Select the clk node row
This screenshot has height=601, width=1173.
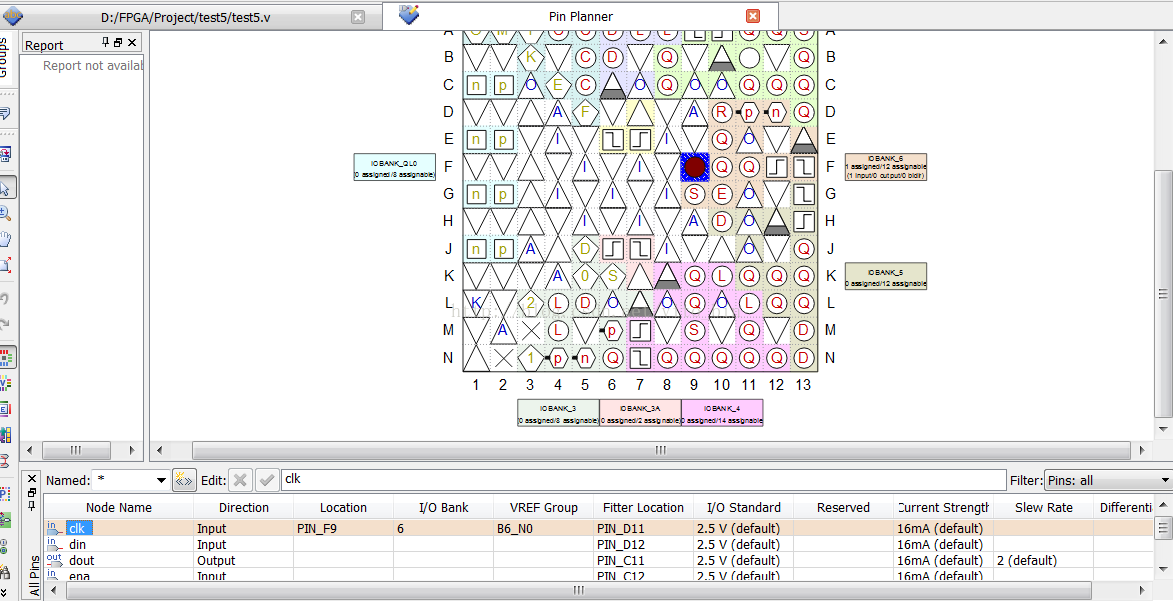598,528
